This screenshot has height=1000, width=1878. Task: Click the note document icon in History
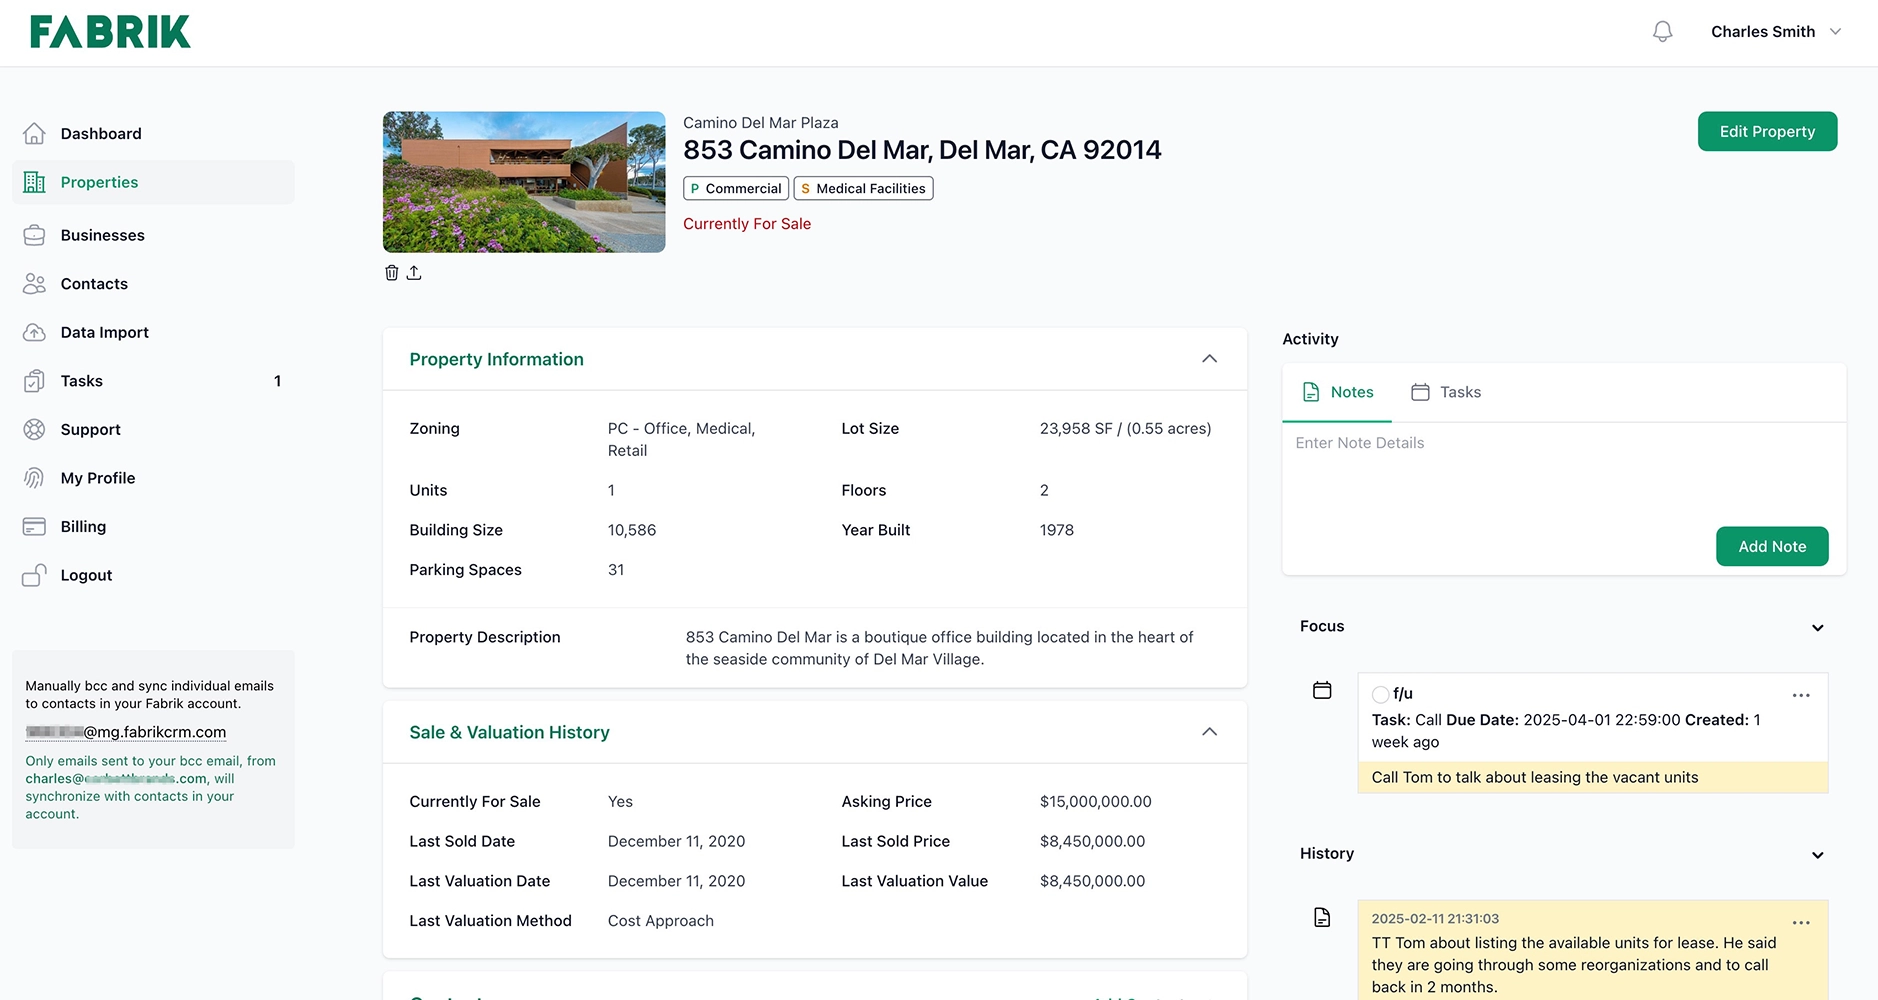click(x=1322, y=917)
